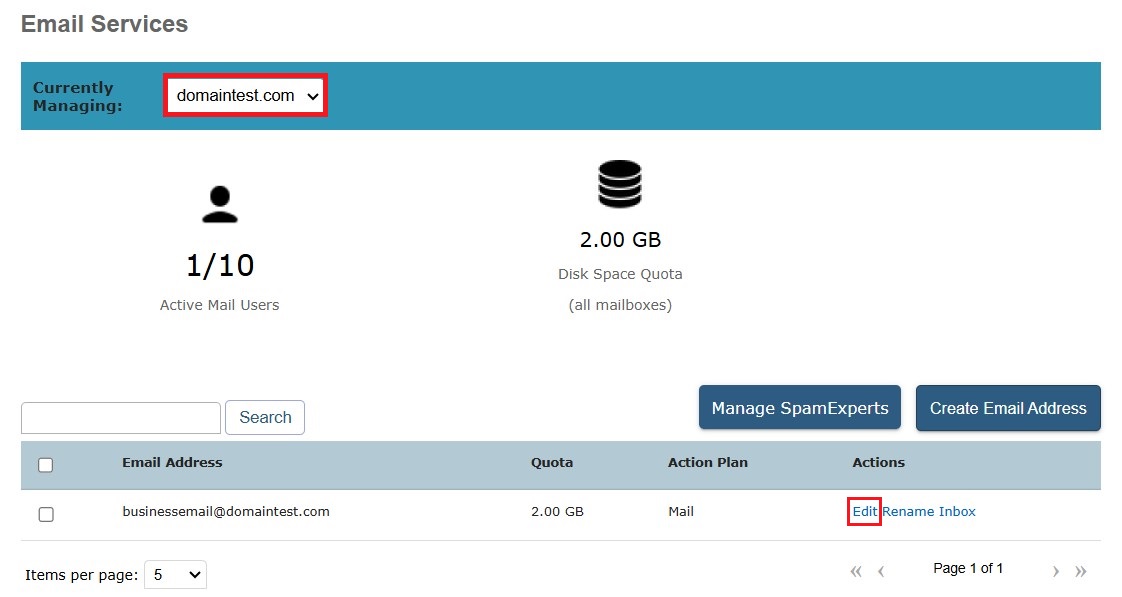Go to the previous page arrow

click(881, 572)
